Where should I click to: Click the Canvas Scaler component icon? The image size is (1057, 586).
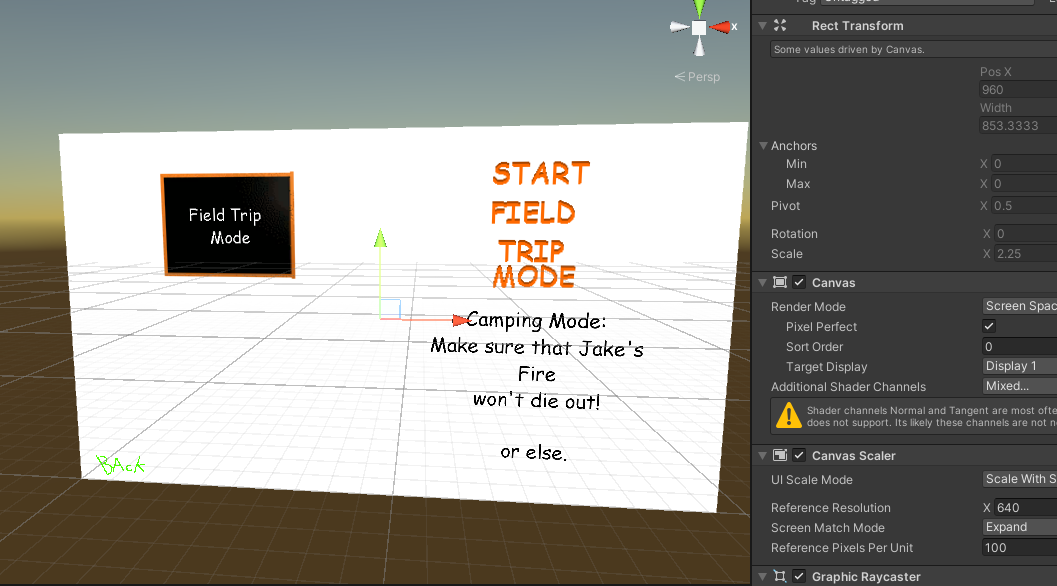point(780,455)
